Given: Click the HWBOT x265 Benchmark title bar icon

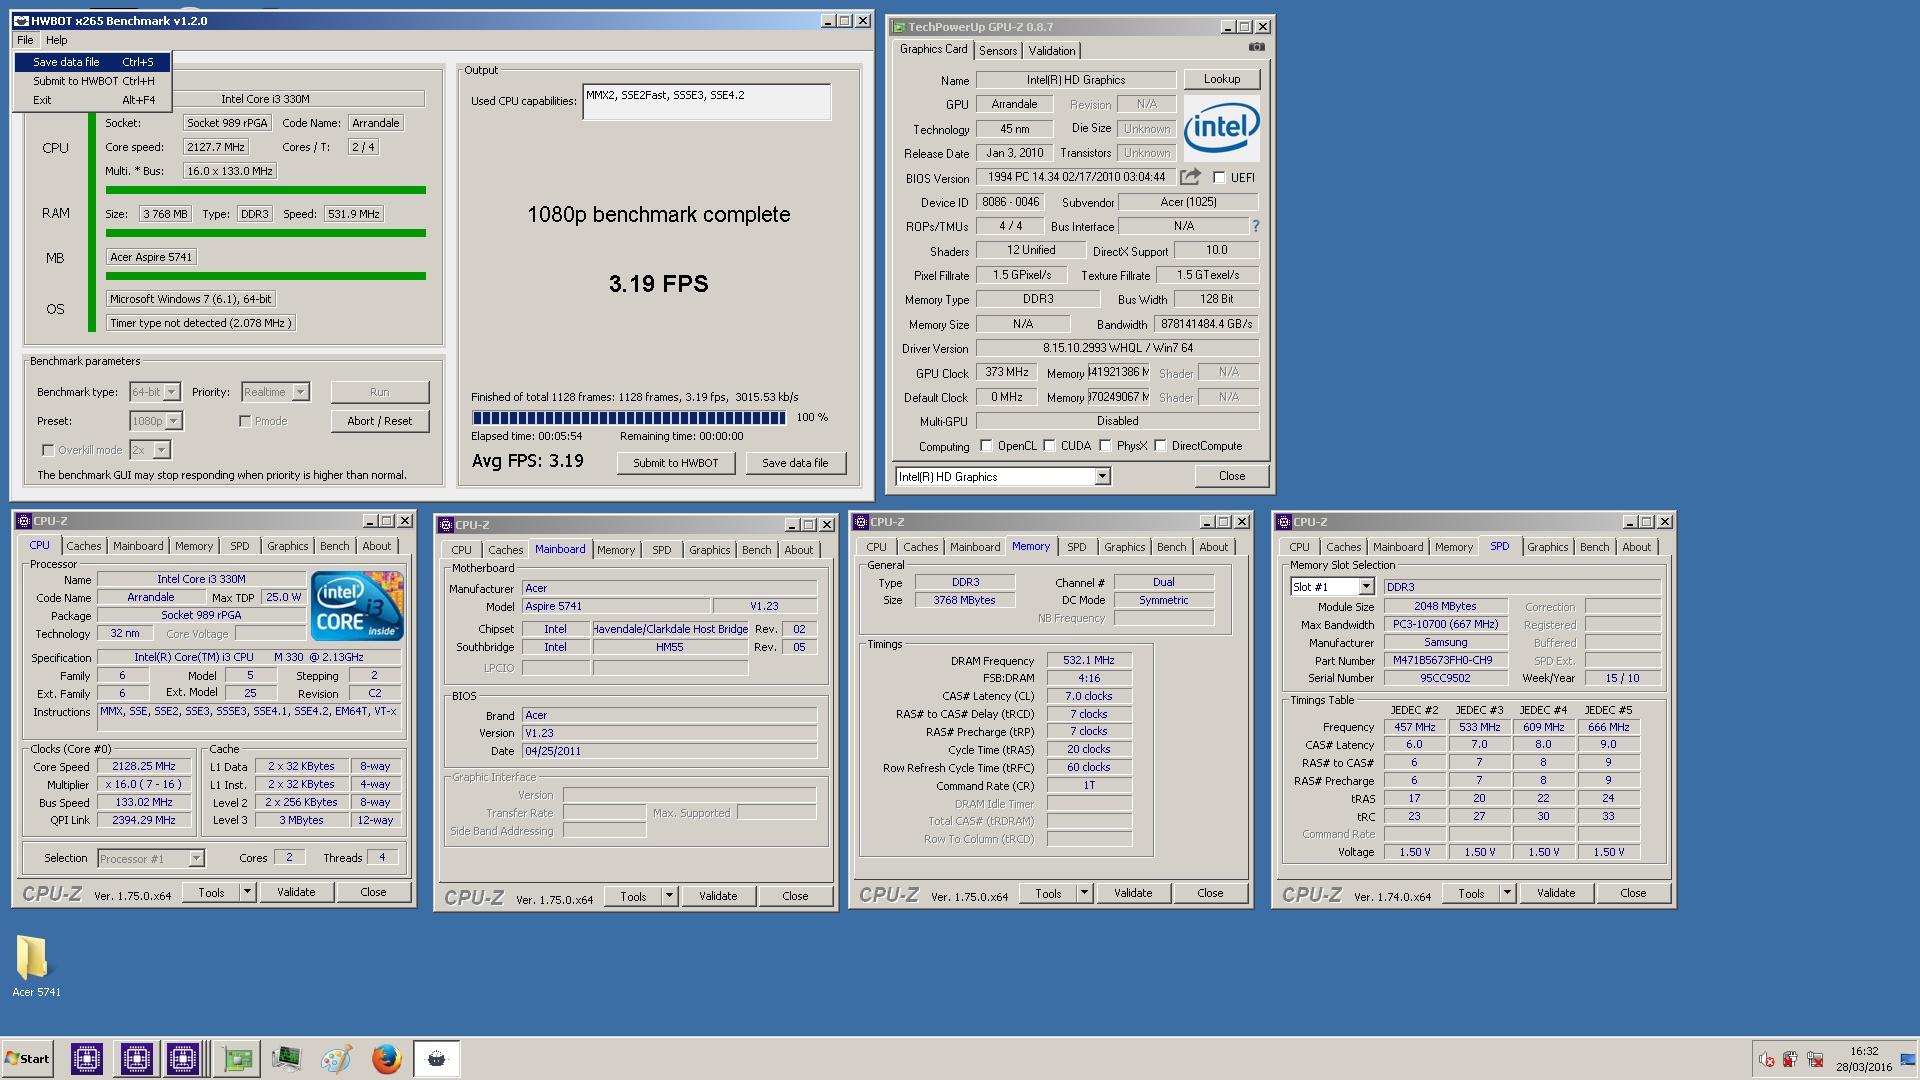Looking at the screenshot, I should pyautogui.click(x=21, y=21).
